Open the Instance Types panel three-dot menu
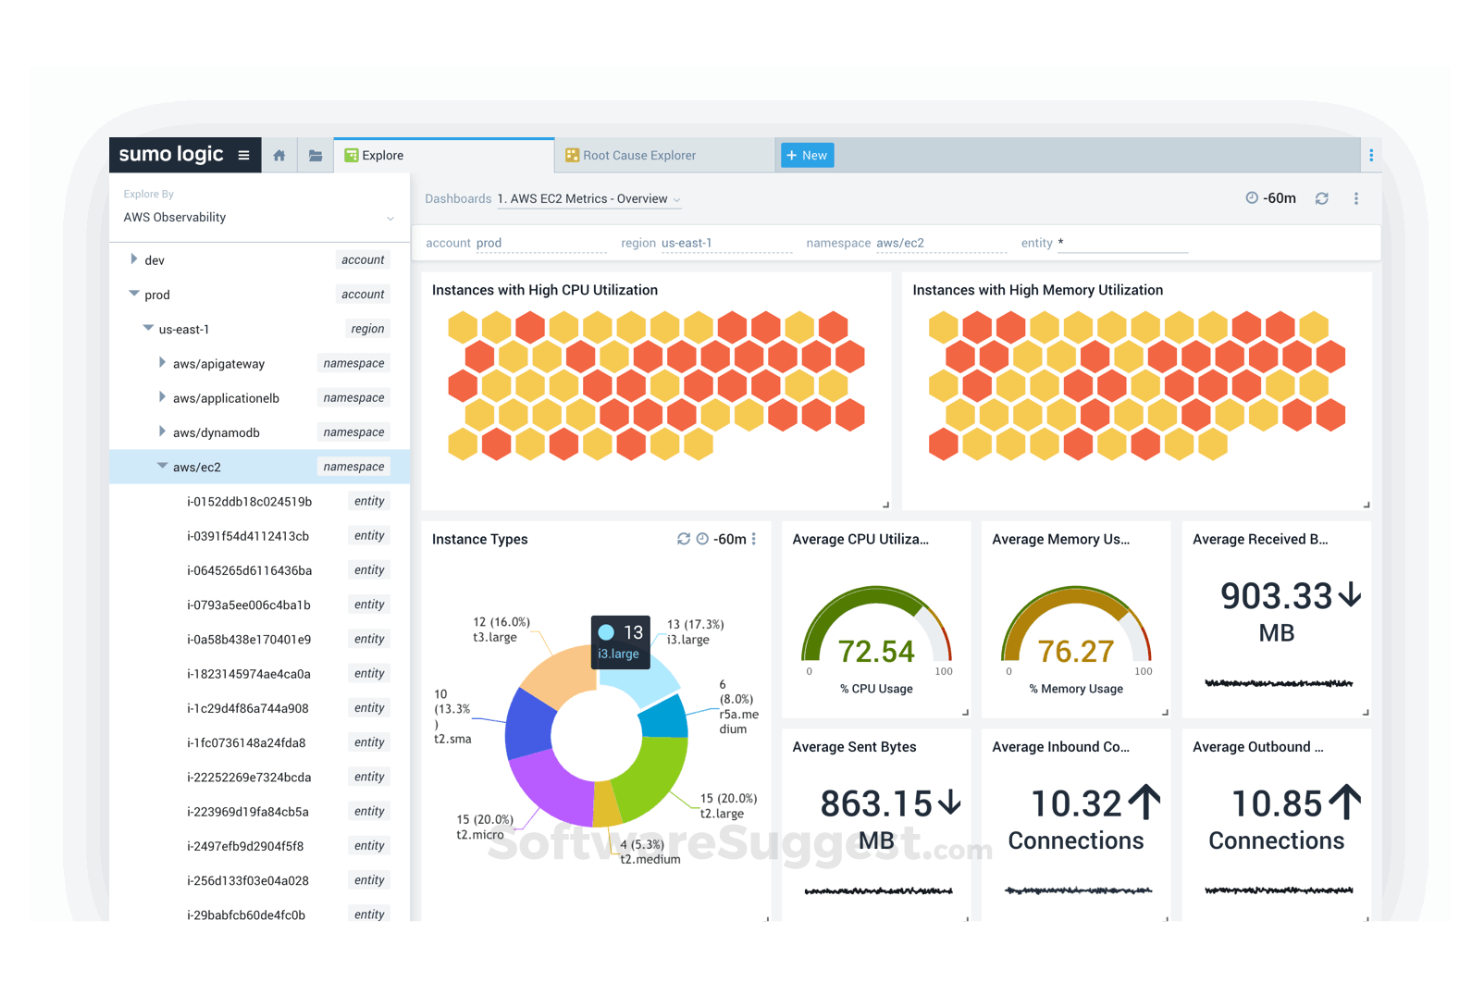Screen dimensions: 1480x987 point(754,539)
